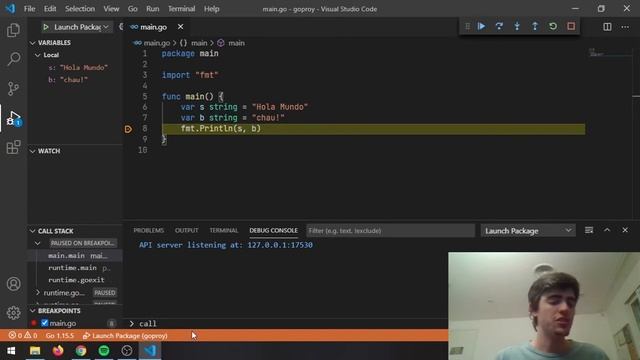Viewport: 640px width, 360px height.
Task: Stop the debug session
Action: tap(571, 27)
